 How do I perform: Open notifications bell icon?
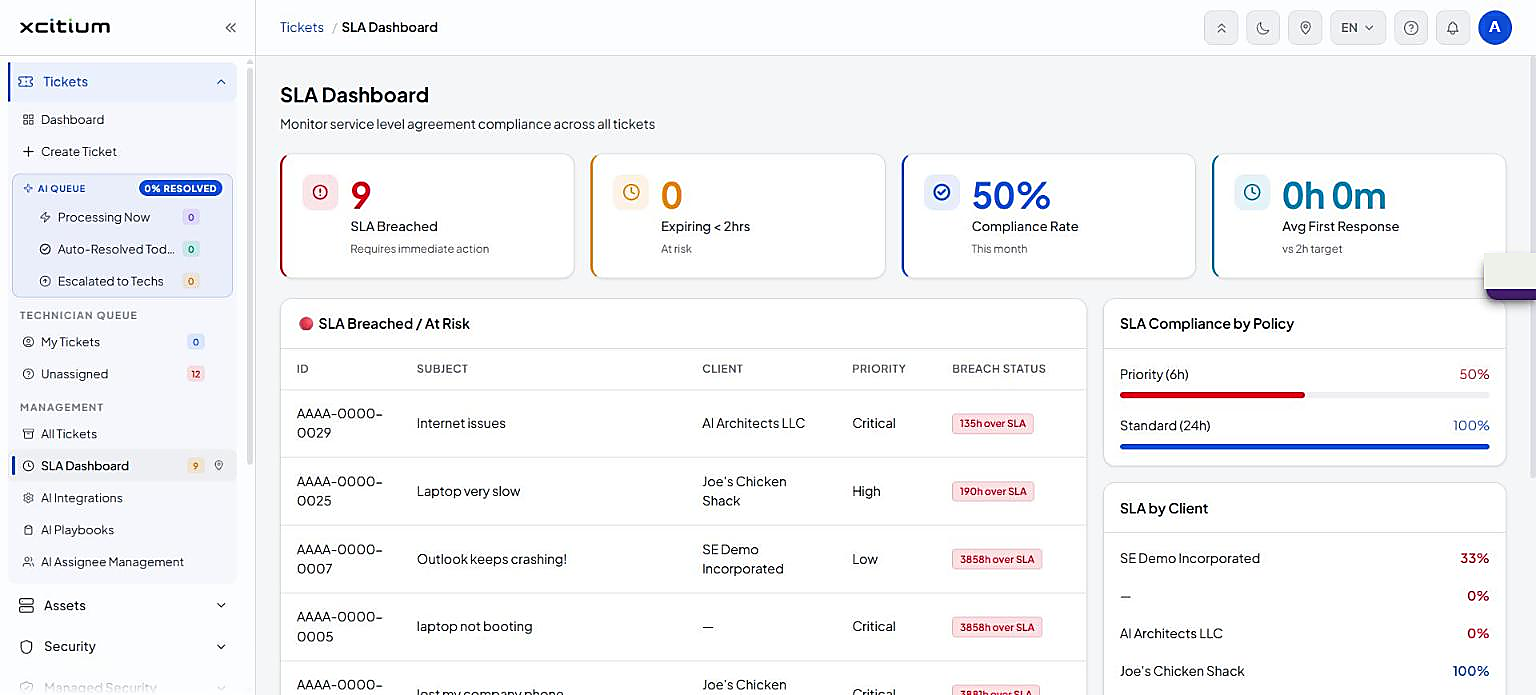pos(1453,28)
